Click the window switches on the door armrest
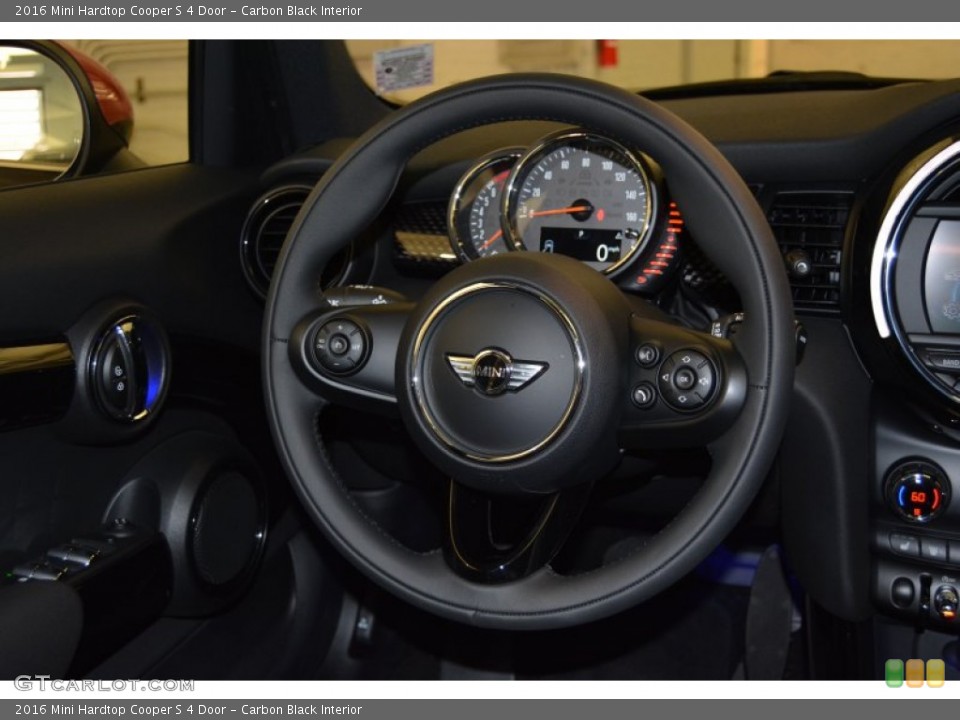Image resolution: width=960 pixels, height=720 pixels. [x=58, y=562]
